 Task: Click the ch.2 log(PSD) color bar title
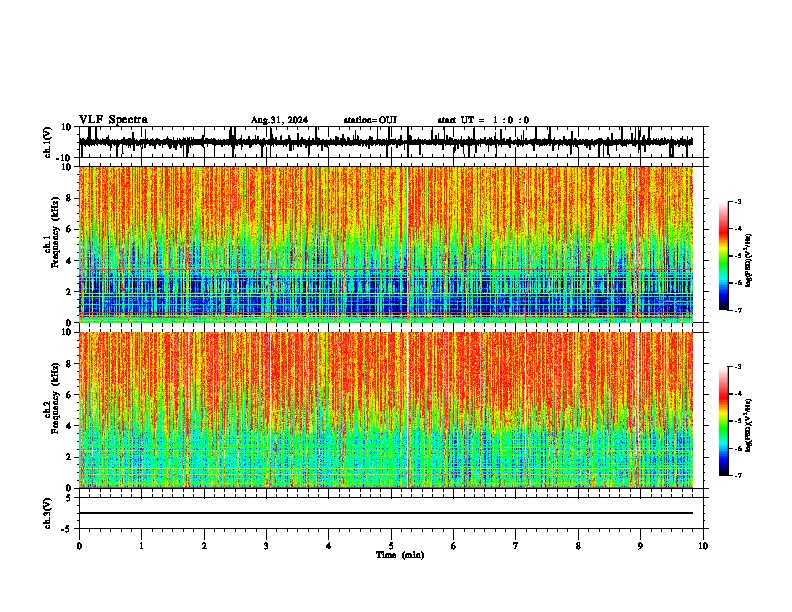pyautogui.click(x=749, y=425)
